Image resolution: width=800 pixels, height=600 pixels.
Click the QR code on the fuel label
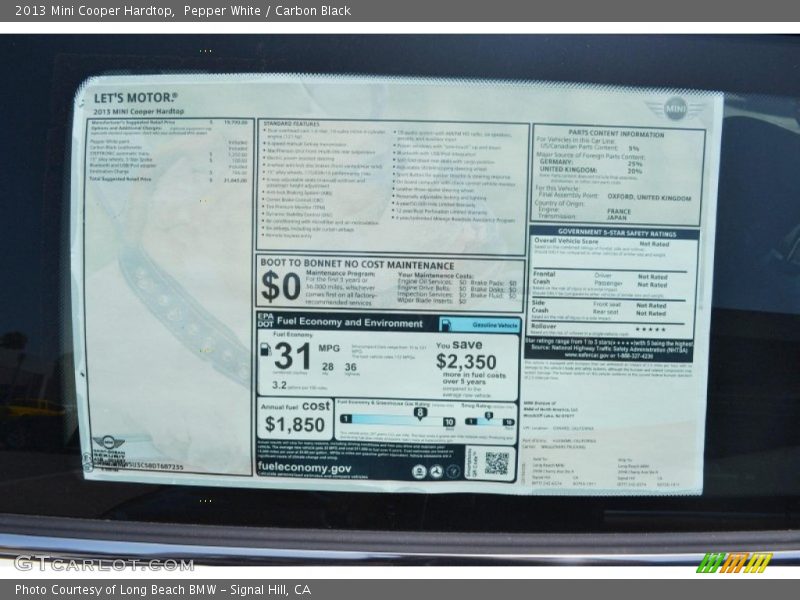(x=496, y=463)
